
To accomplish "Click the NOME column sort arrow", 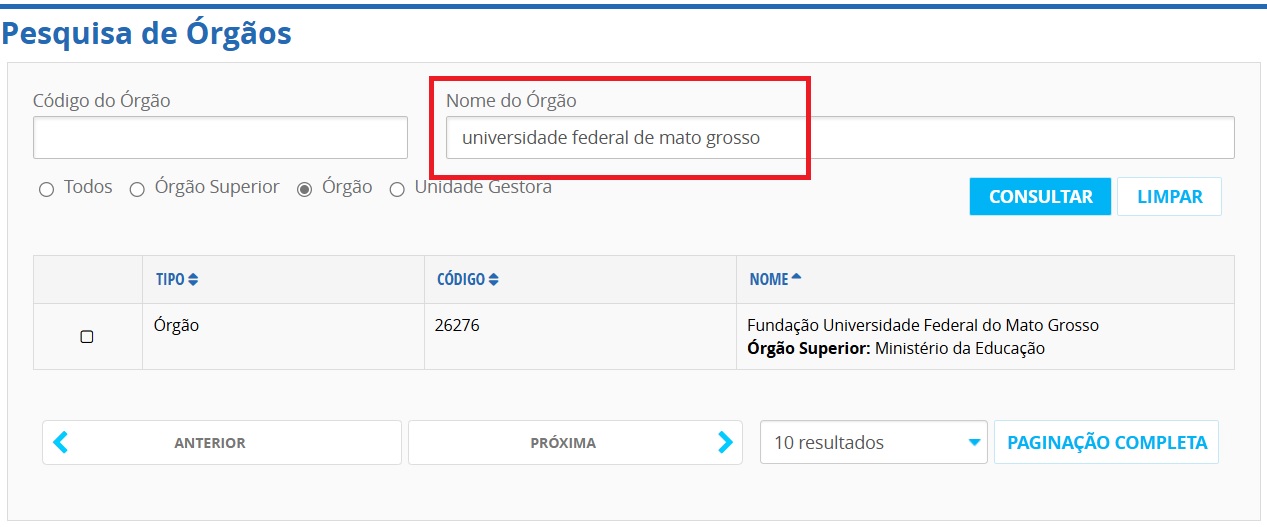I will (796, 279).
